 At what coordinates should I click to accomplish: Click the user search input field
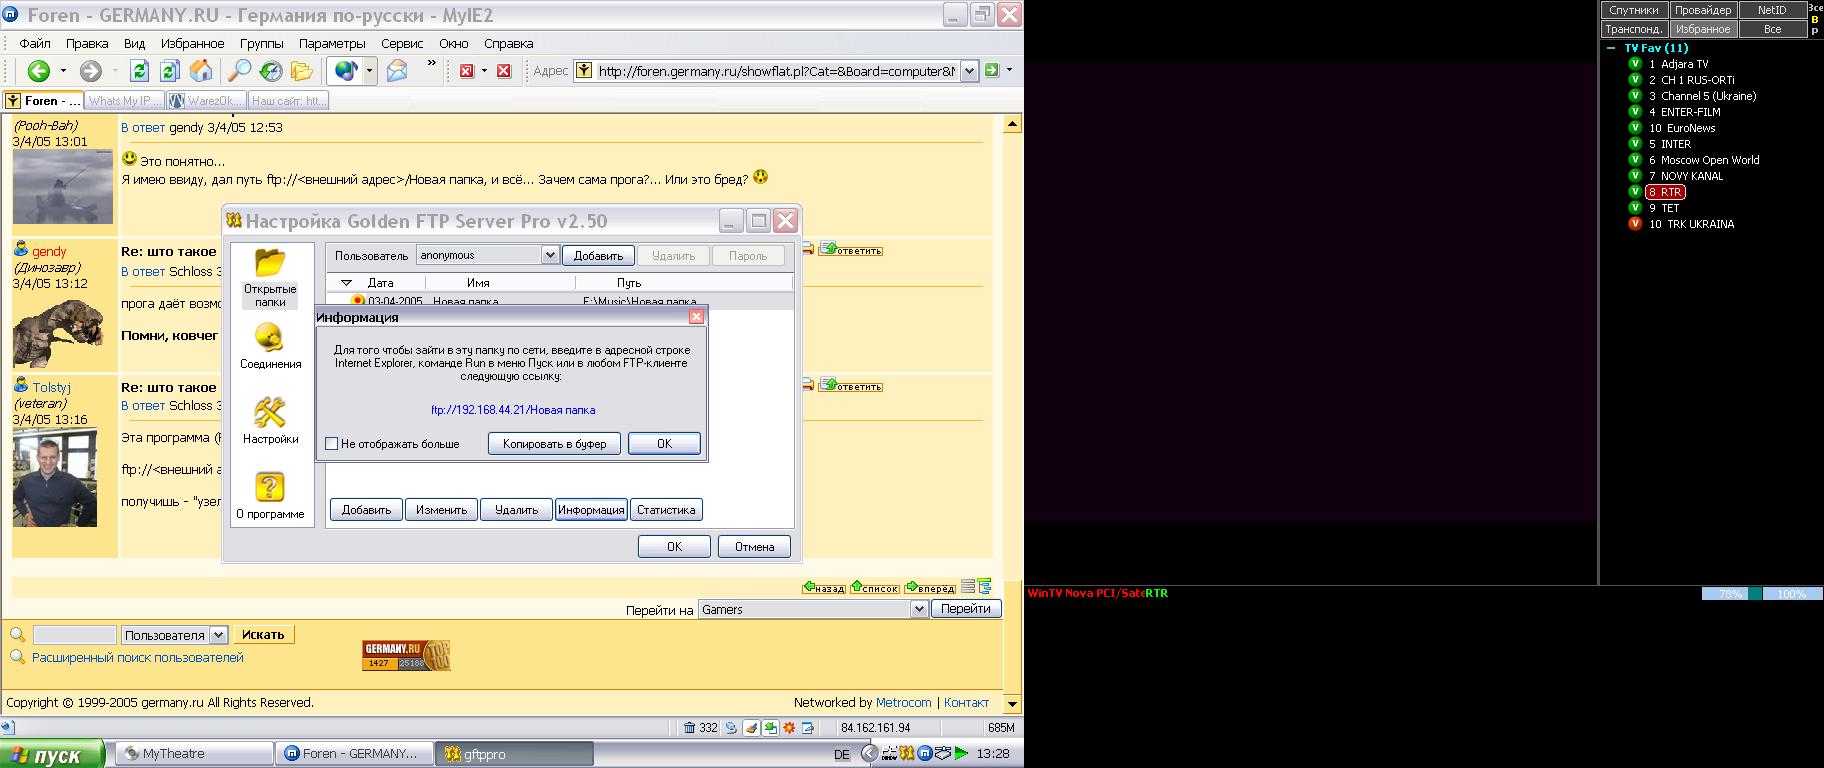click(75, 635)
